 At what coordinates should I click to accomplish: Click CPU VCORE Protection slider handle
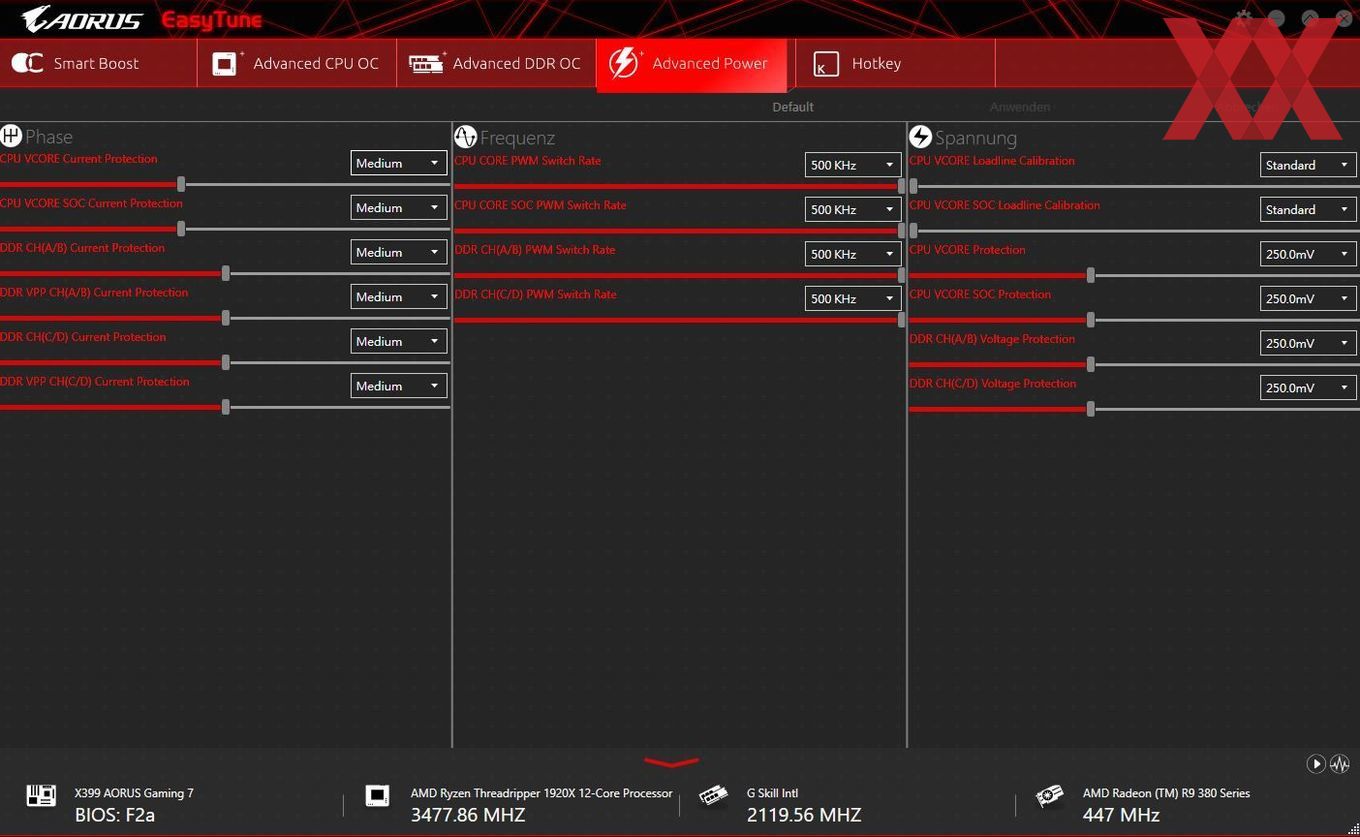coord(1090,275)
